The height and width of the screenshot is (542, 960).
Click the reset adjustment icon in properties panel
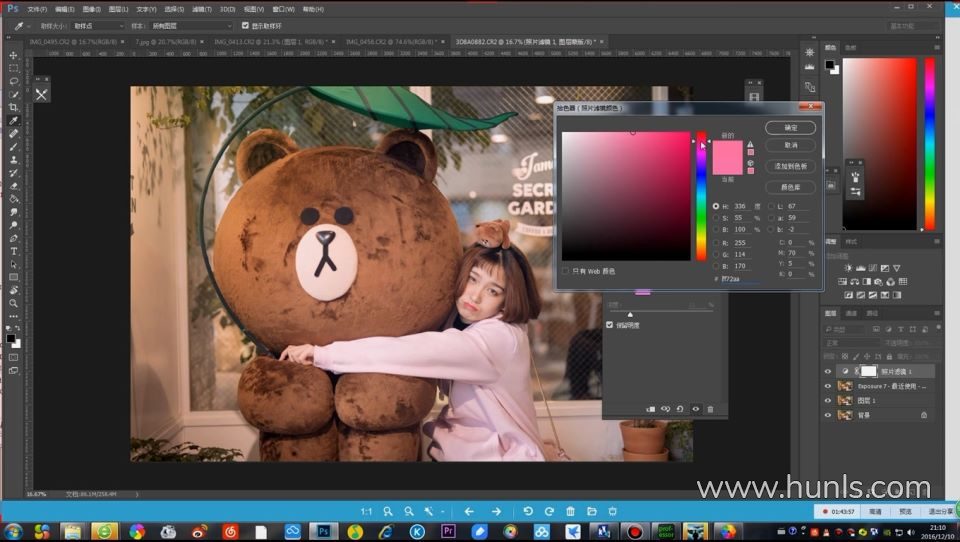pos(680,409)
